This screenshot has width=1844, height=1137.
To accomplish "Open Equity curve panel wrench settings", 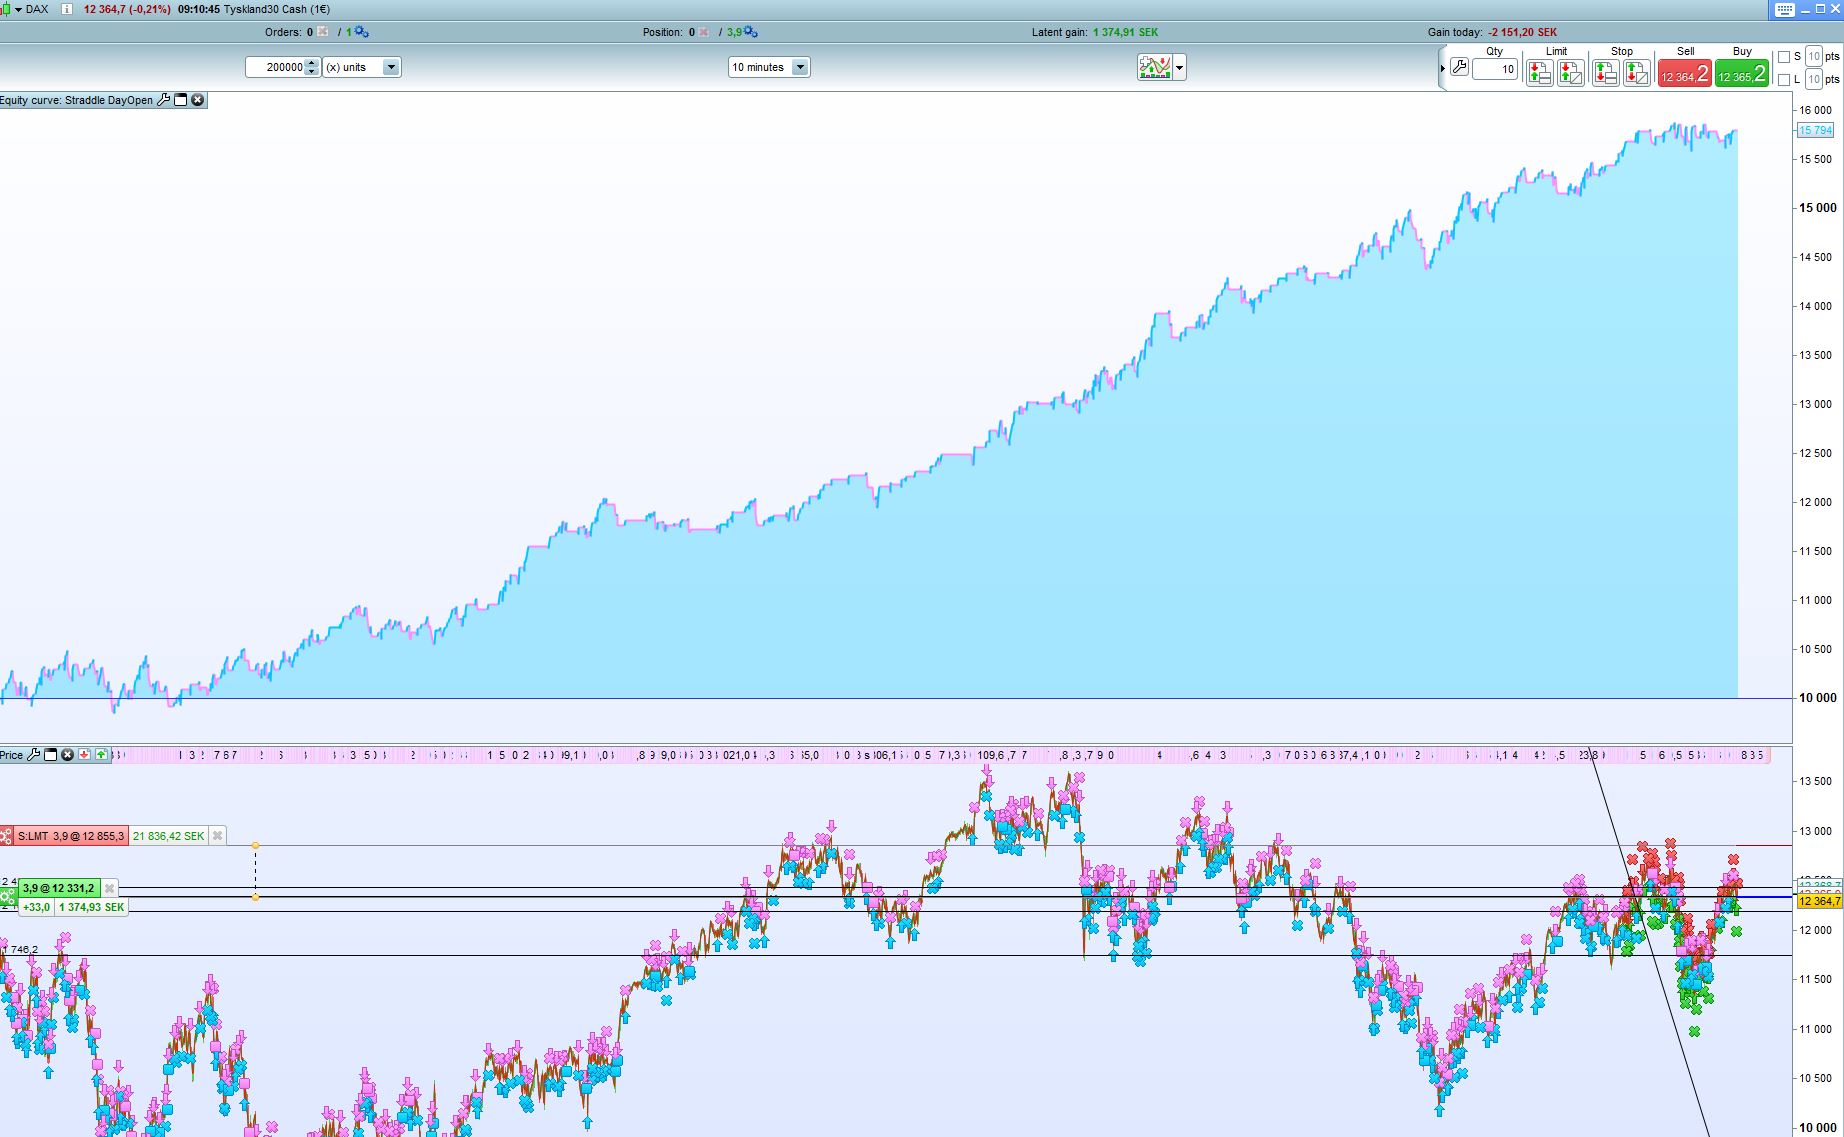I will [x=164, y=100].
